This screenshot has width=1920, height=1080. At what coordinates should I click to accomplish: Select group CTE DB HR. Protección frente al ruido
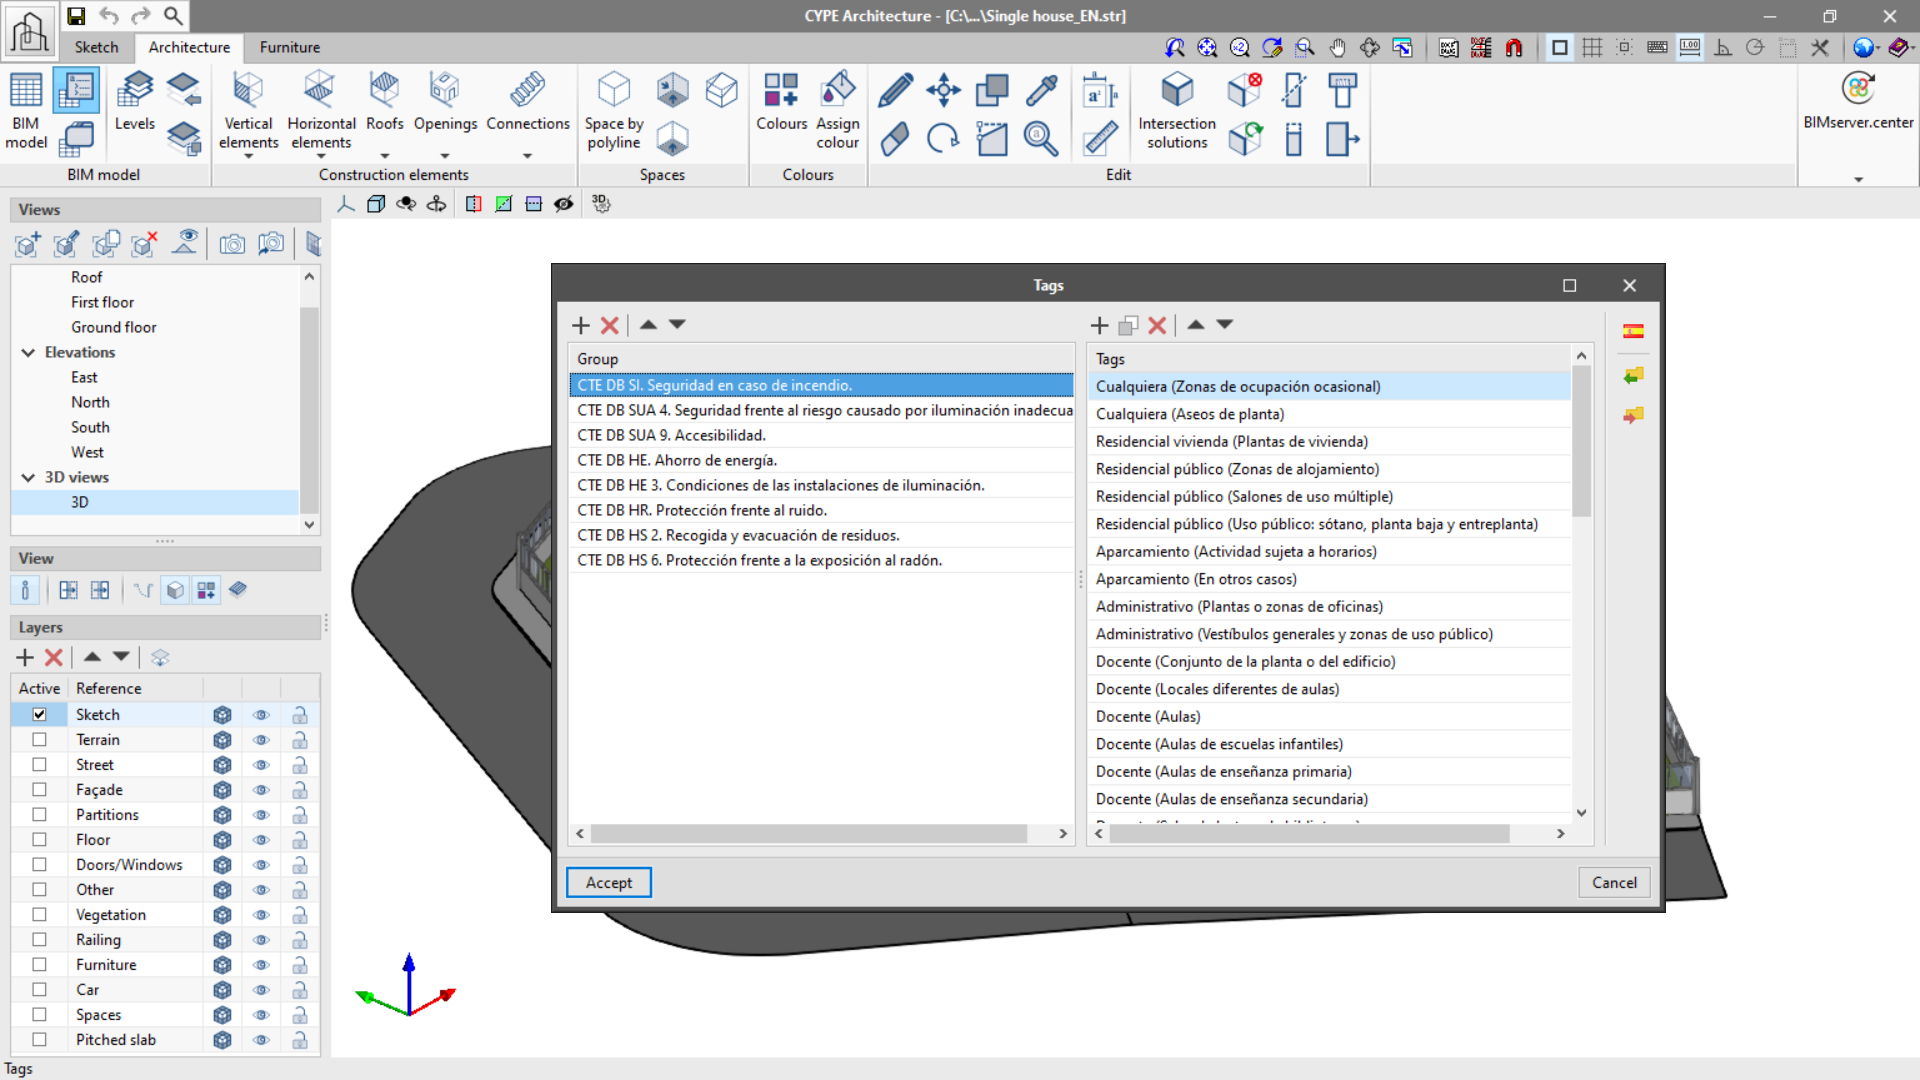coord(821,510)
